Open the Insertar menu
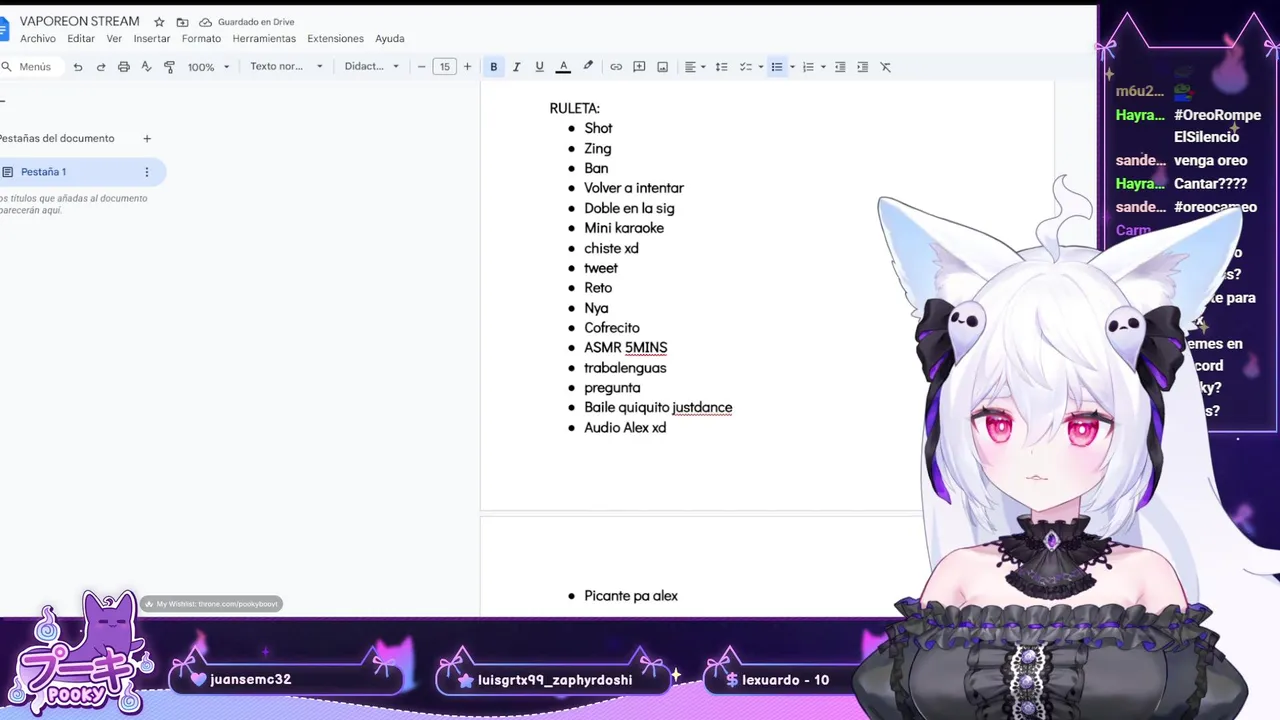 152,39
